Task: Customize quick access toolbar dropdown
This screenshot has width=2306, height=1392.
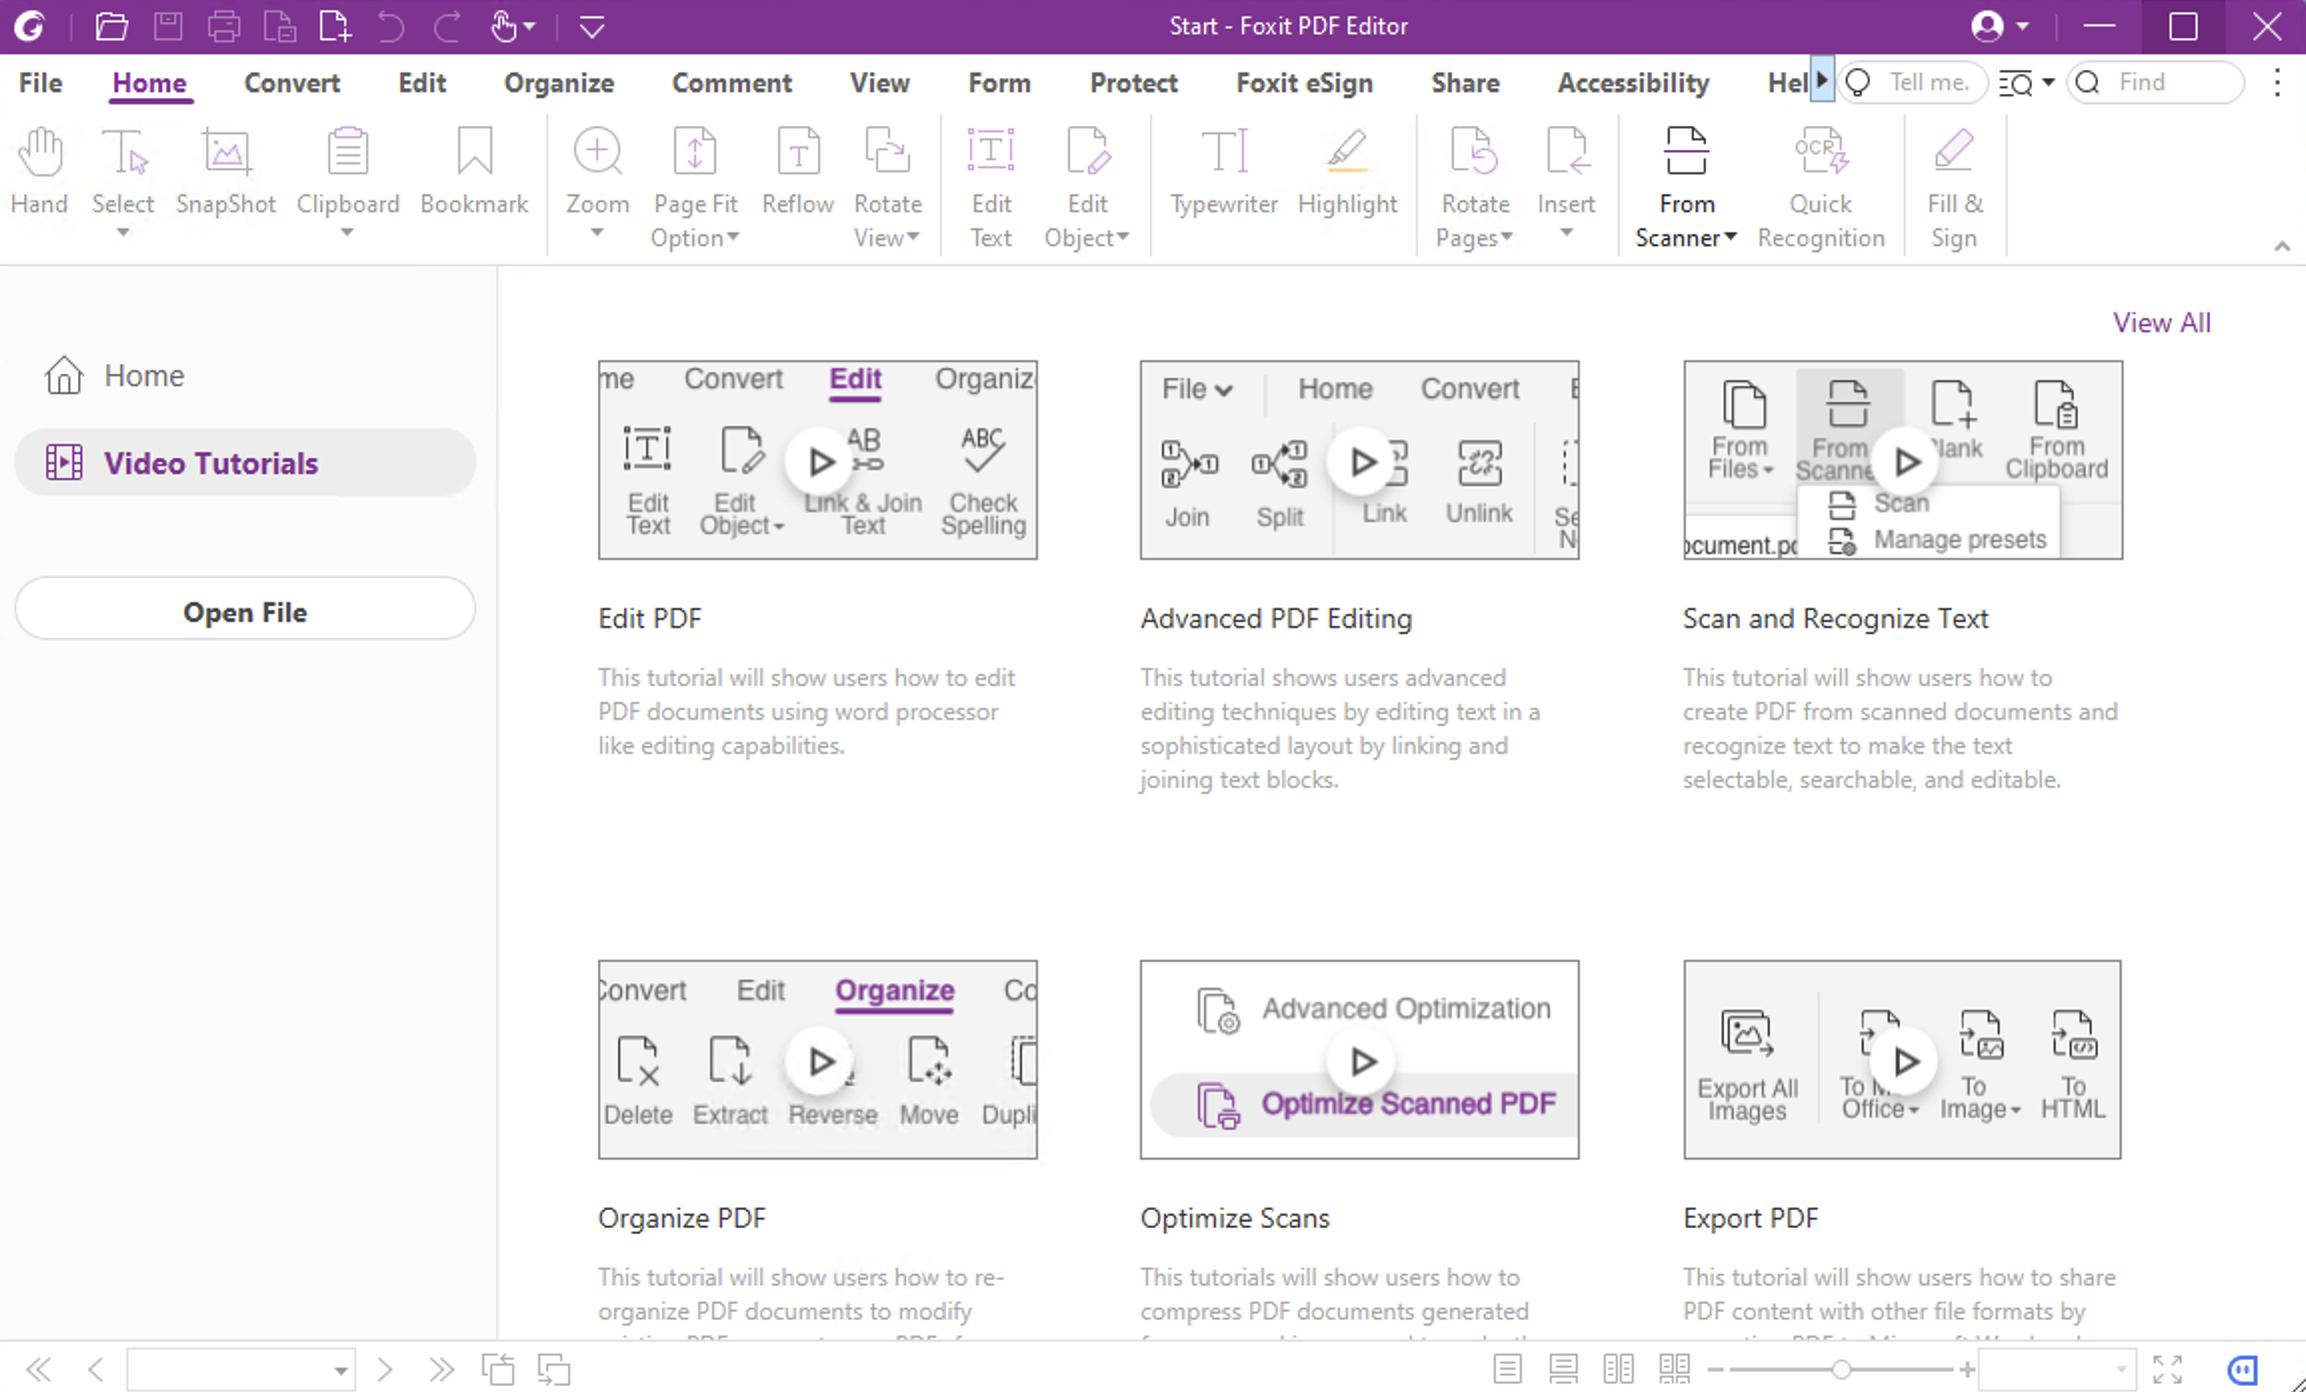Action: tap(592, 26)
